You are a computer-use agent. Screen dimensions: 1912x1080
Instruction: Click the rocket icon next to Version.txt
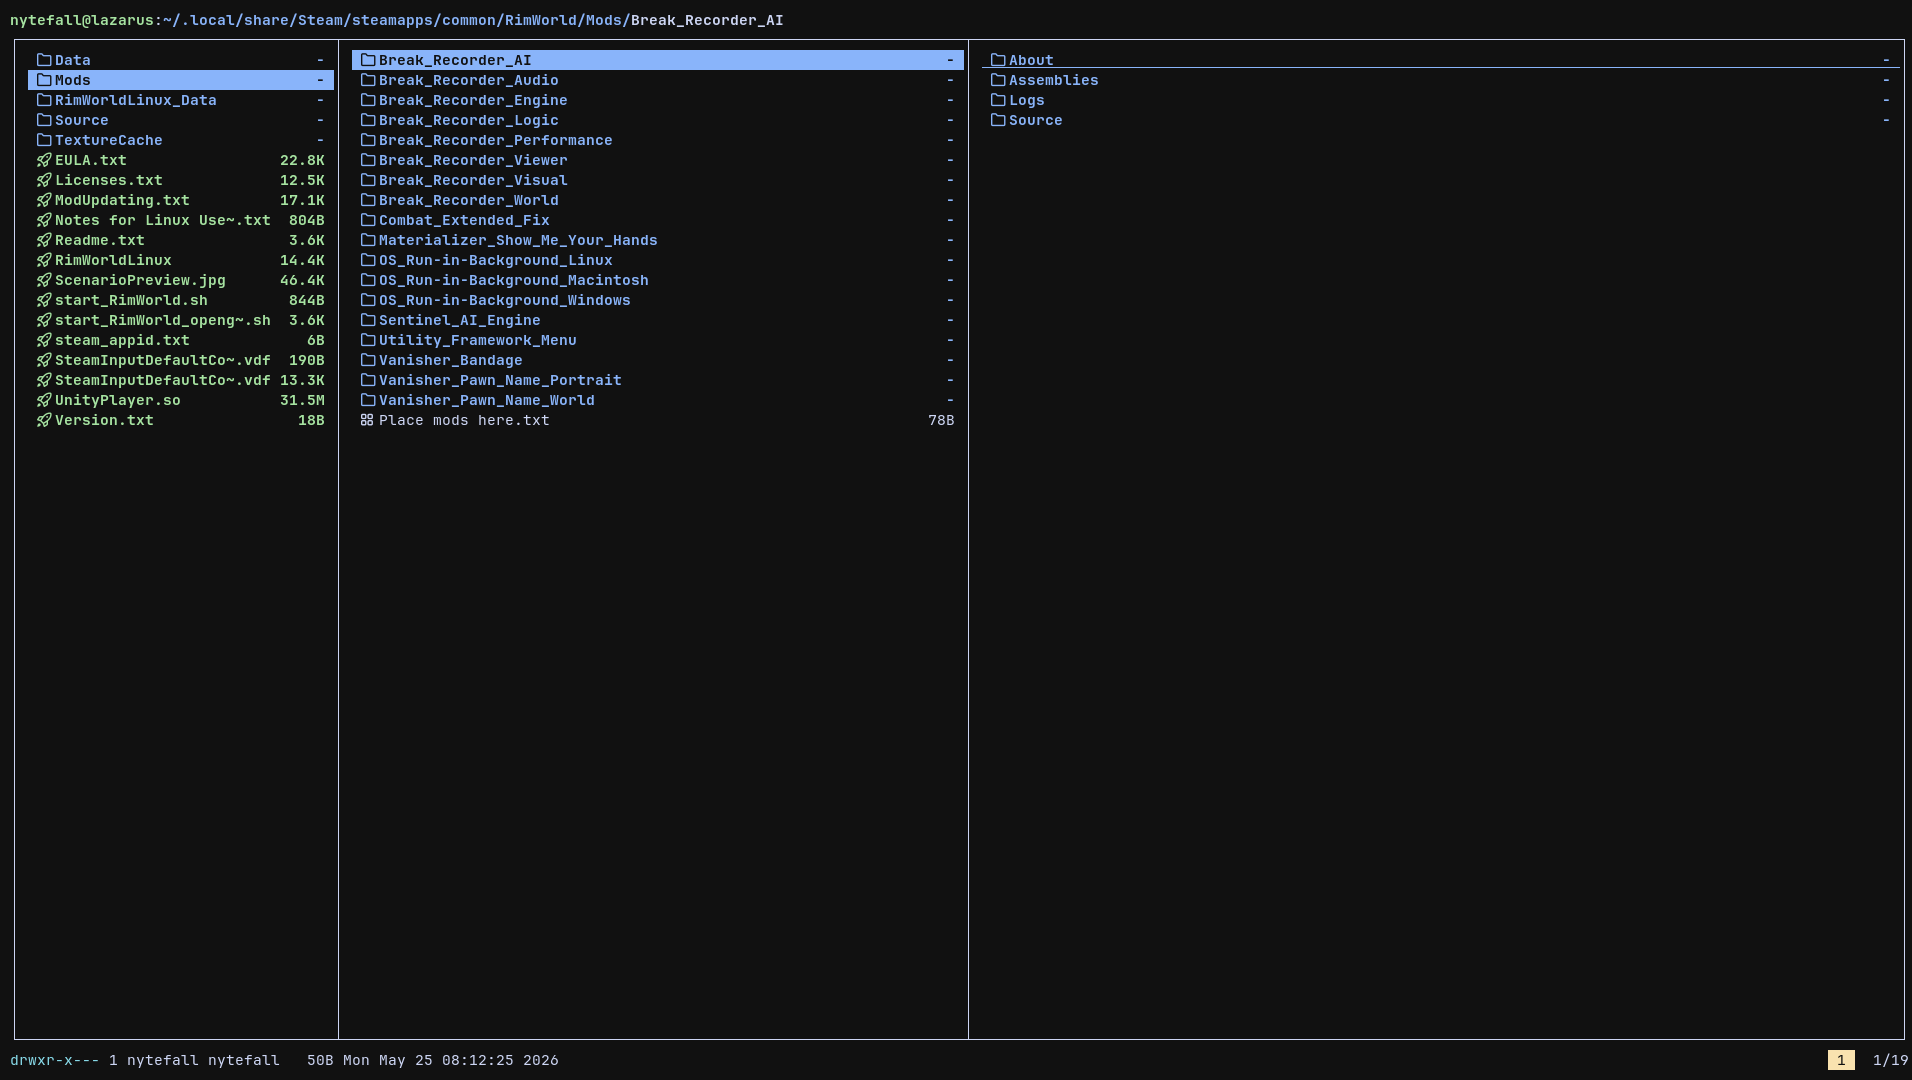tap(44, 420)
